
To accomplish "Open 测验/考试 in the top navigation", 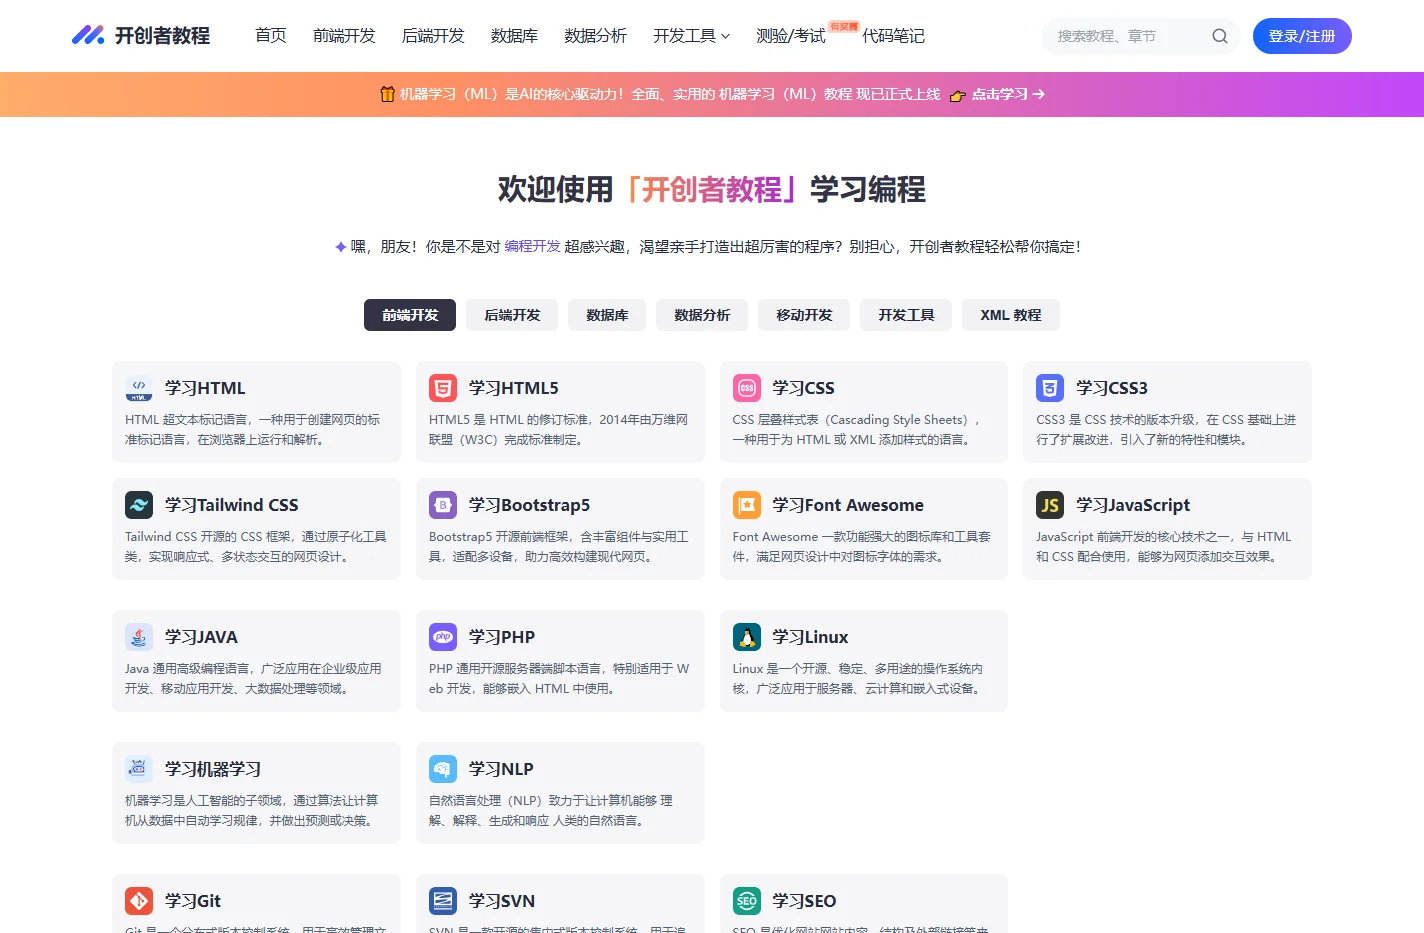I will (x=791, y=36).
